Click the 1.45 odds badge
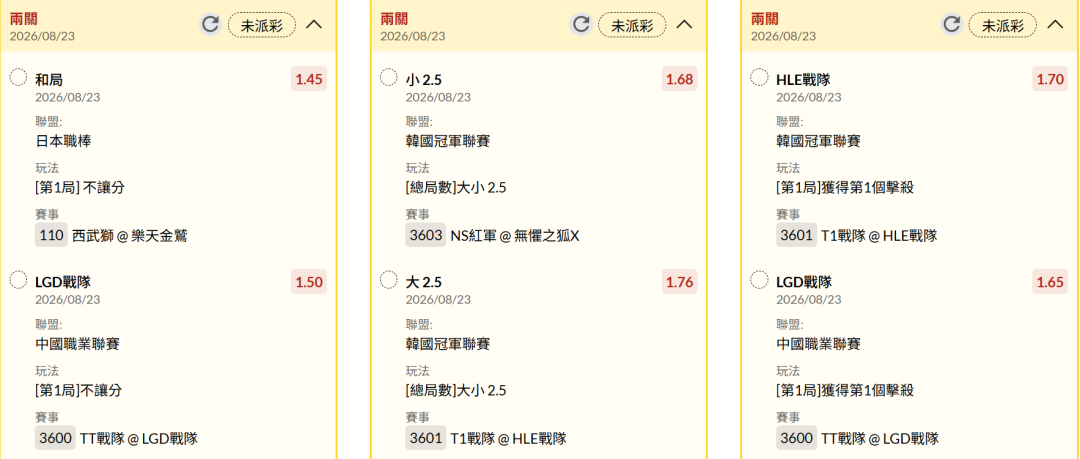Viewport: 1080px width, 459px height. (x=309, y=79)
